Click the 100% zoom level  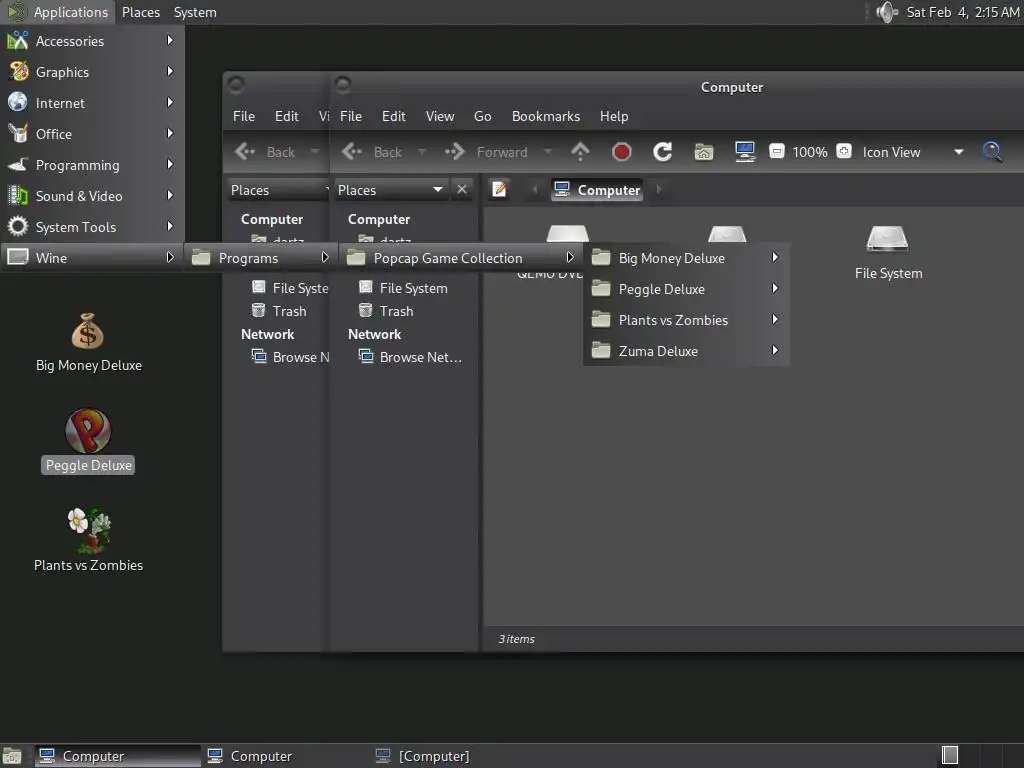pos(810,152)
